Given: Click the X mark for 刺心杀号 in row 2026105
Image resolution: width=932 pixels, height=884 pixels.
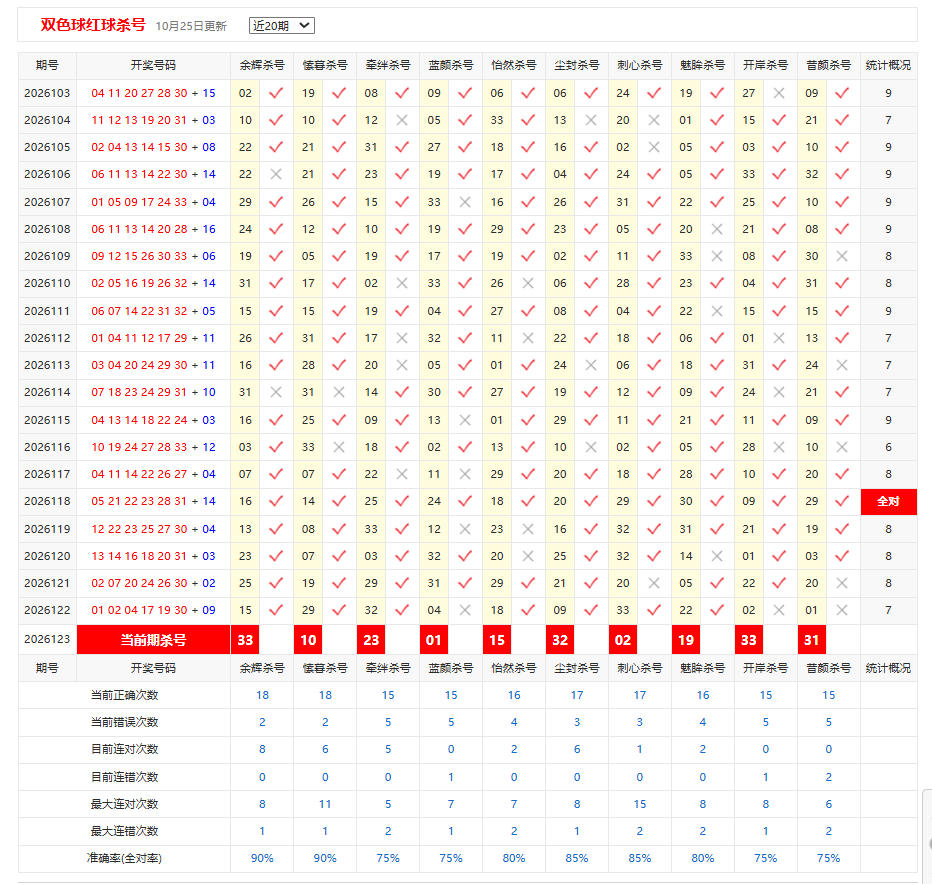Looking at the screenshot, I should (654, 147).
